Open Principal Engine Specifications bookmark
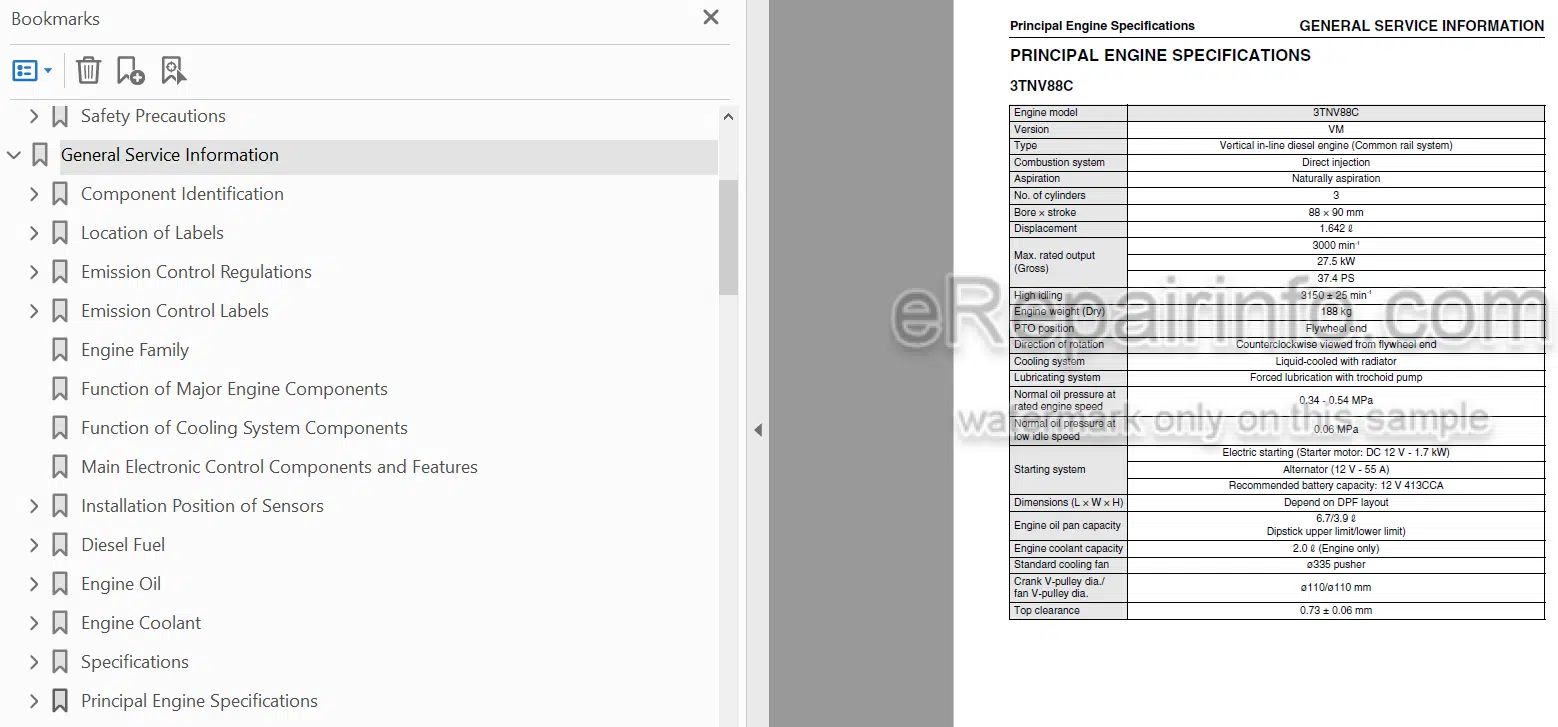Viewport: 1558px width, 727px height. 199,701
